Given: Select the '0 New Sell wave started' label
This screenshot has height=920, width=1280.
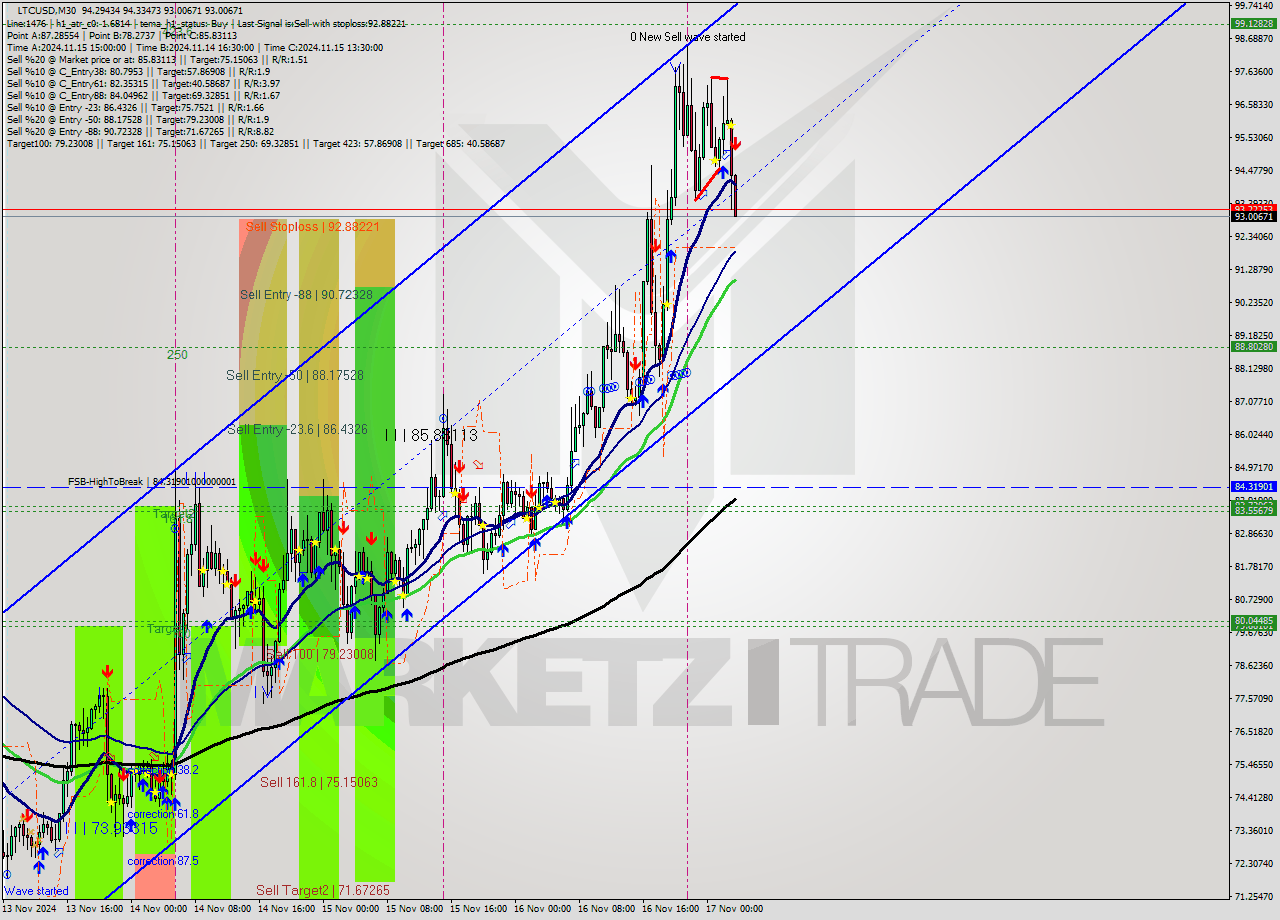Looking at the screenshot, I should (687, 37).
